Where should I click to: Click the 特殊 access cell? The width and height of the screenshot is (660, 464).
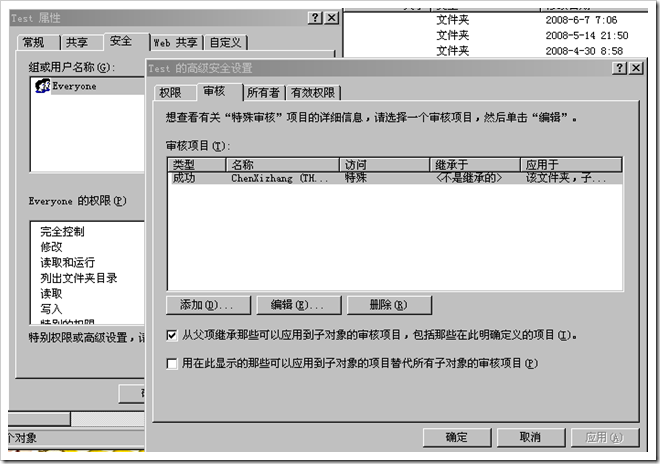356,178
